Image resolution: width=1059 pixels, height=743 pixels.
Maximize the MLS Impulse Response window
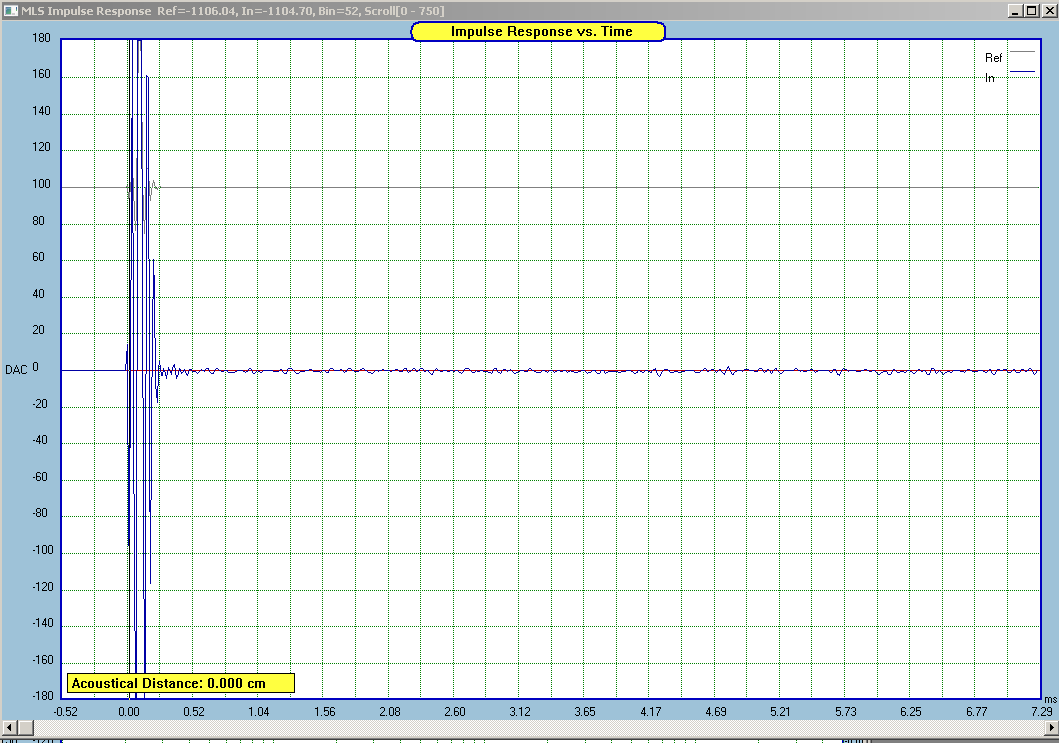pyautogui.click(x=1031, y=11)
